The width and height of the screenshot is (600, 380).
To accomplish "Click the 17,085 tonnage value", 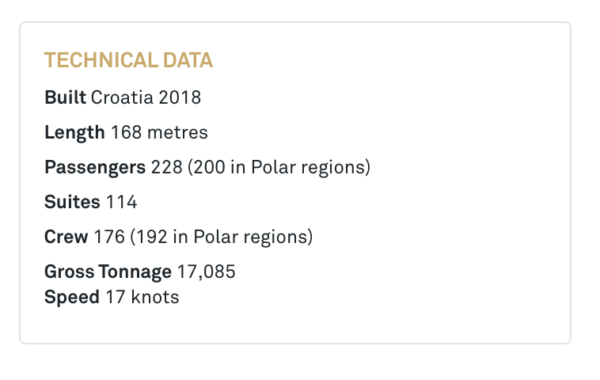I will click(206, 272).
